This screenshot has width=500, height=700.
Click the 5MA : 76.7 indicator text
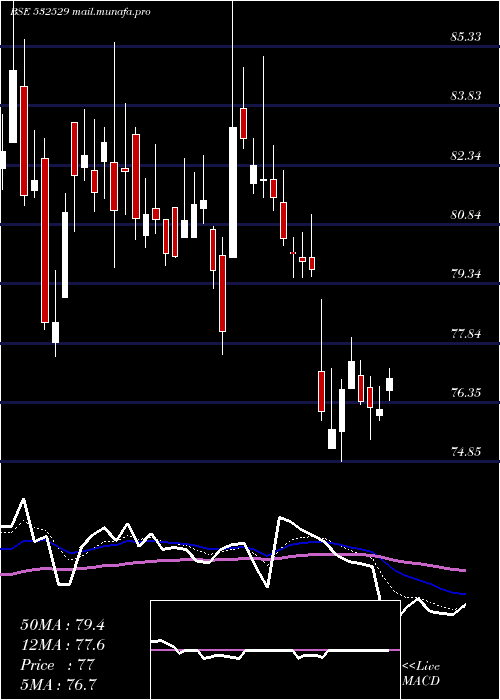click(x=59, y=685)
